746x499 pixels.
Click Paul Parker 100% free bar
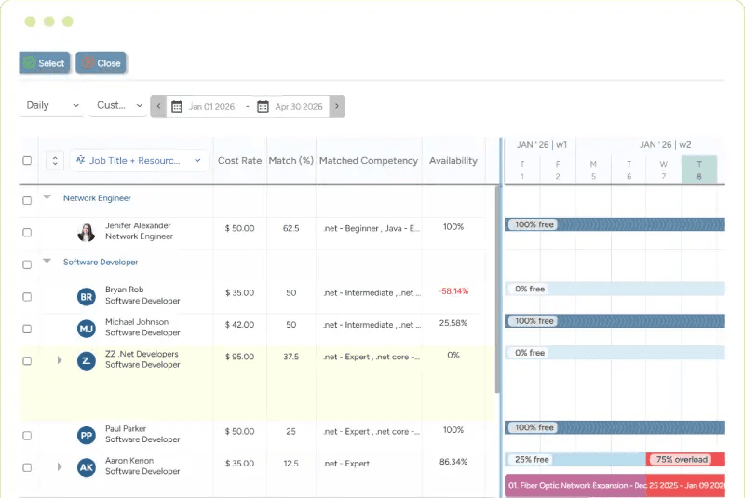click(x=615, y=428)
